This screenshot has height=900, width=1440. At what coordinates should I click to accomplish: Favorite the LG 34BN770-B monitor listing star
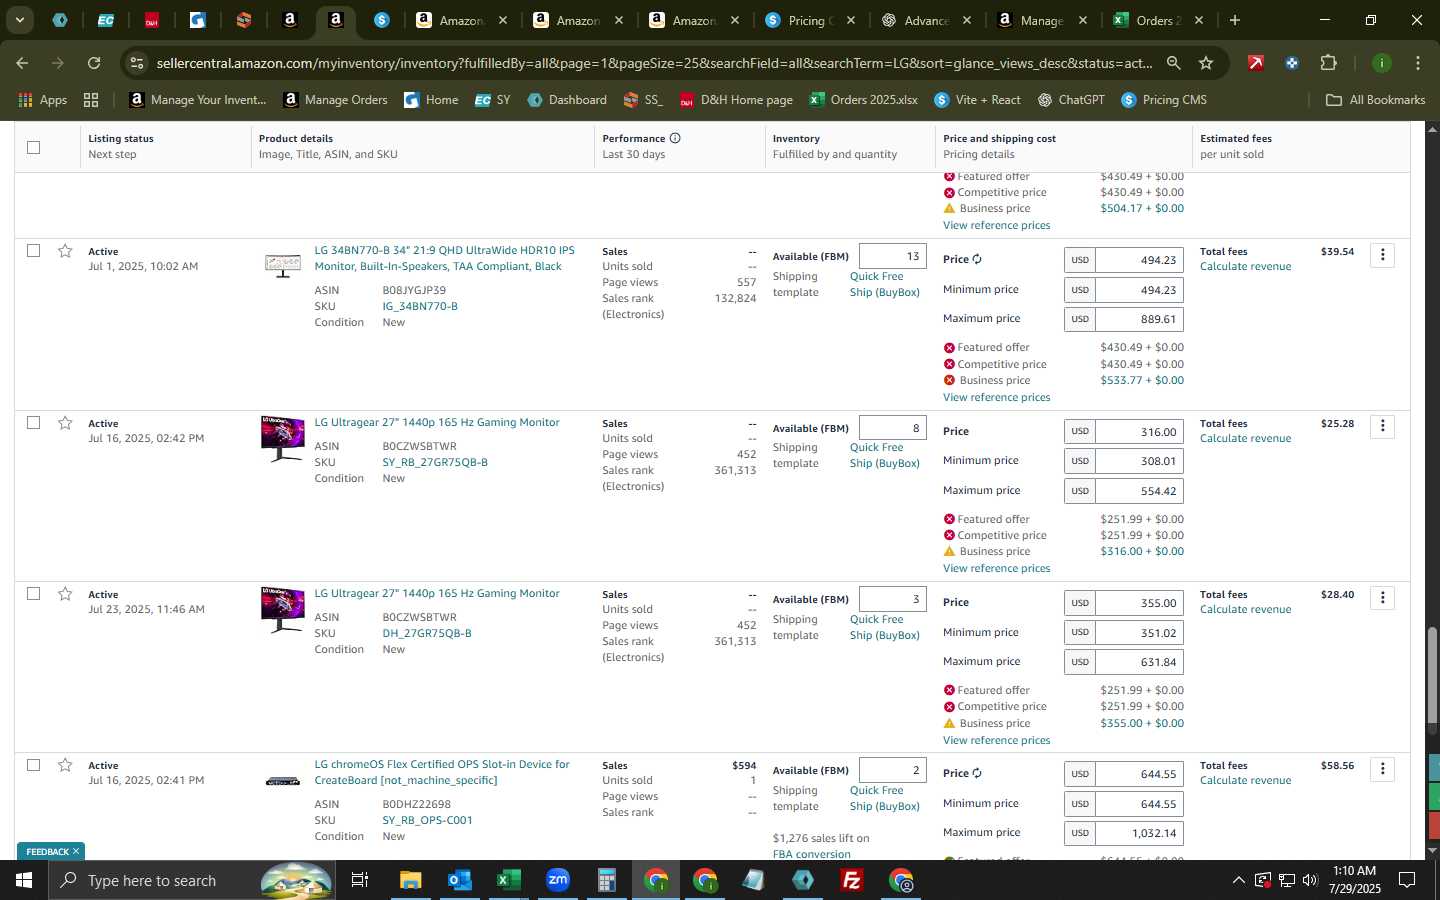65,251
